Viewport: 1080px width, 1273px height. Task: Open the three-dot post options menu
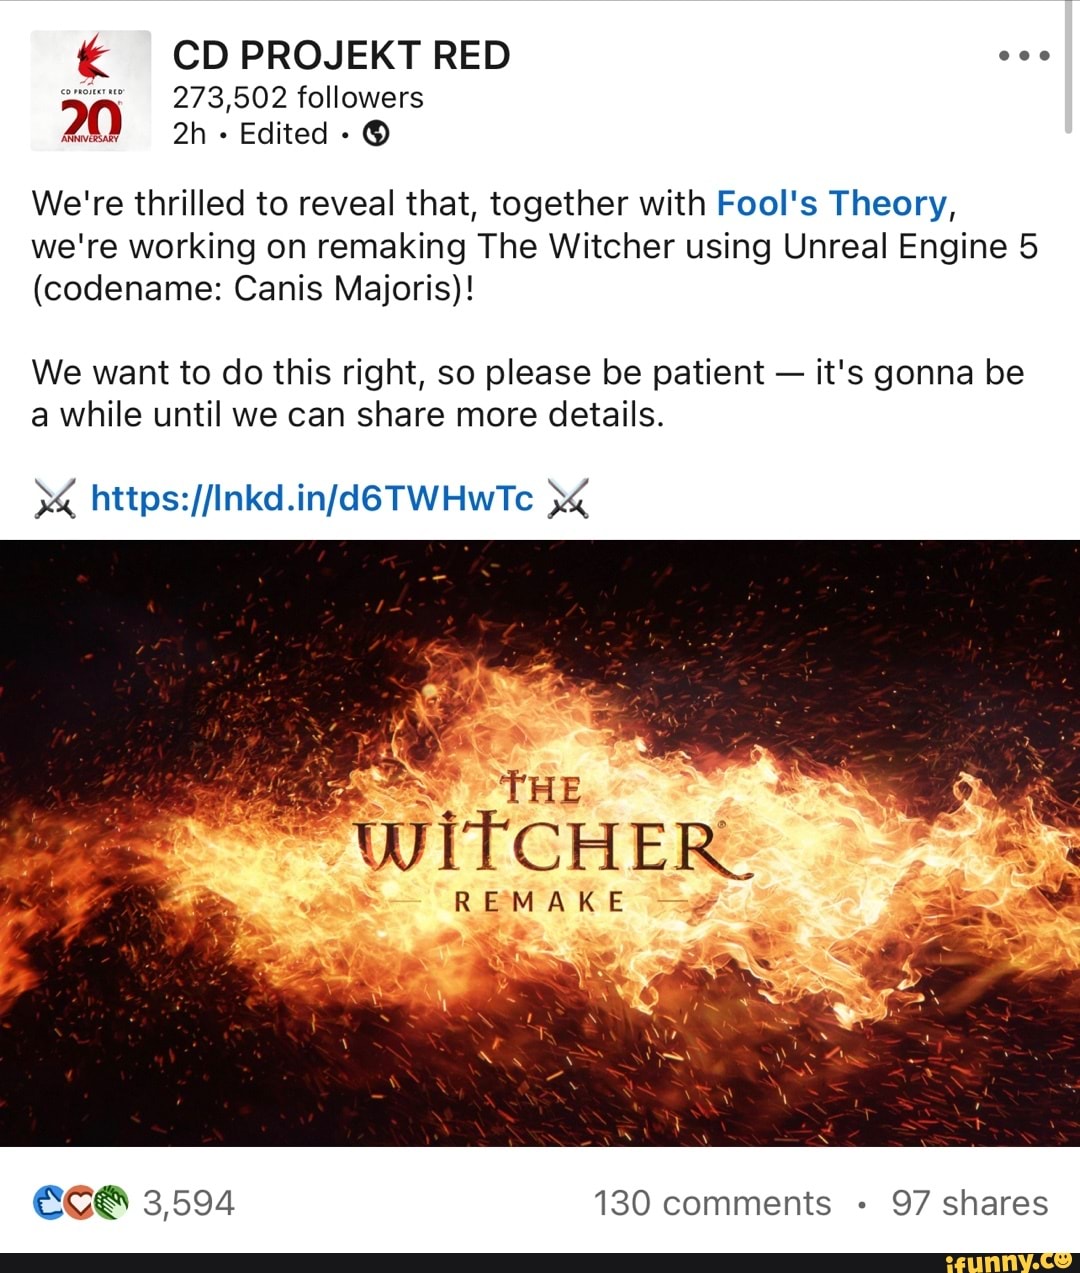coord(1024,56)
